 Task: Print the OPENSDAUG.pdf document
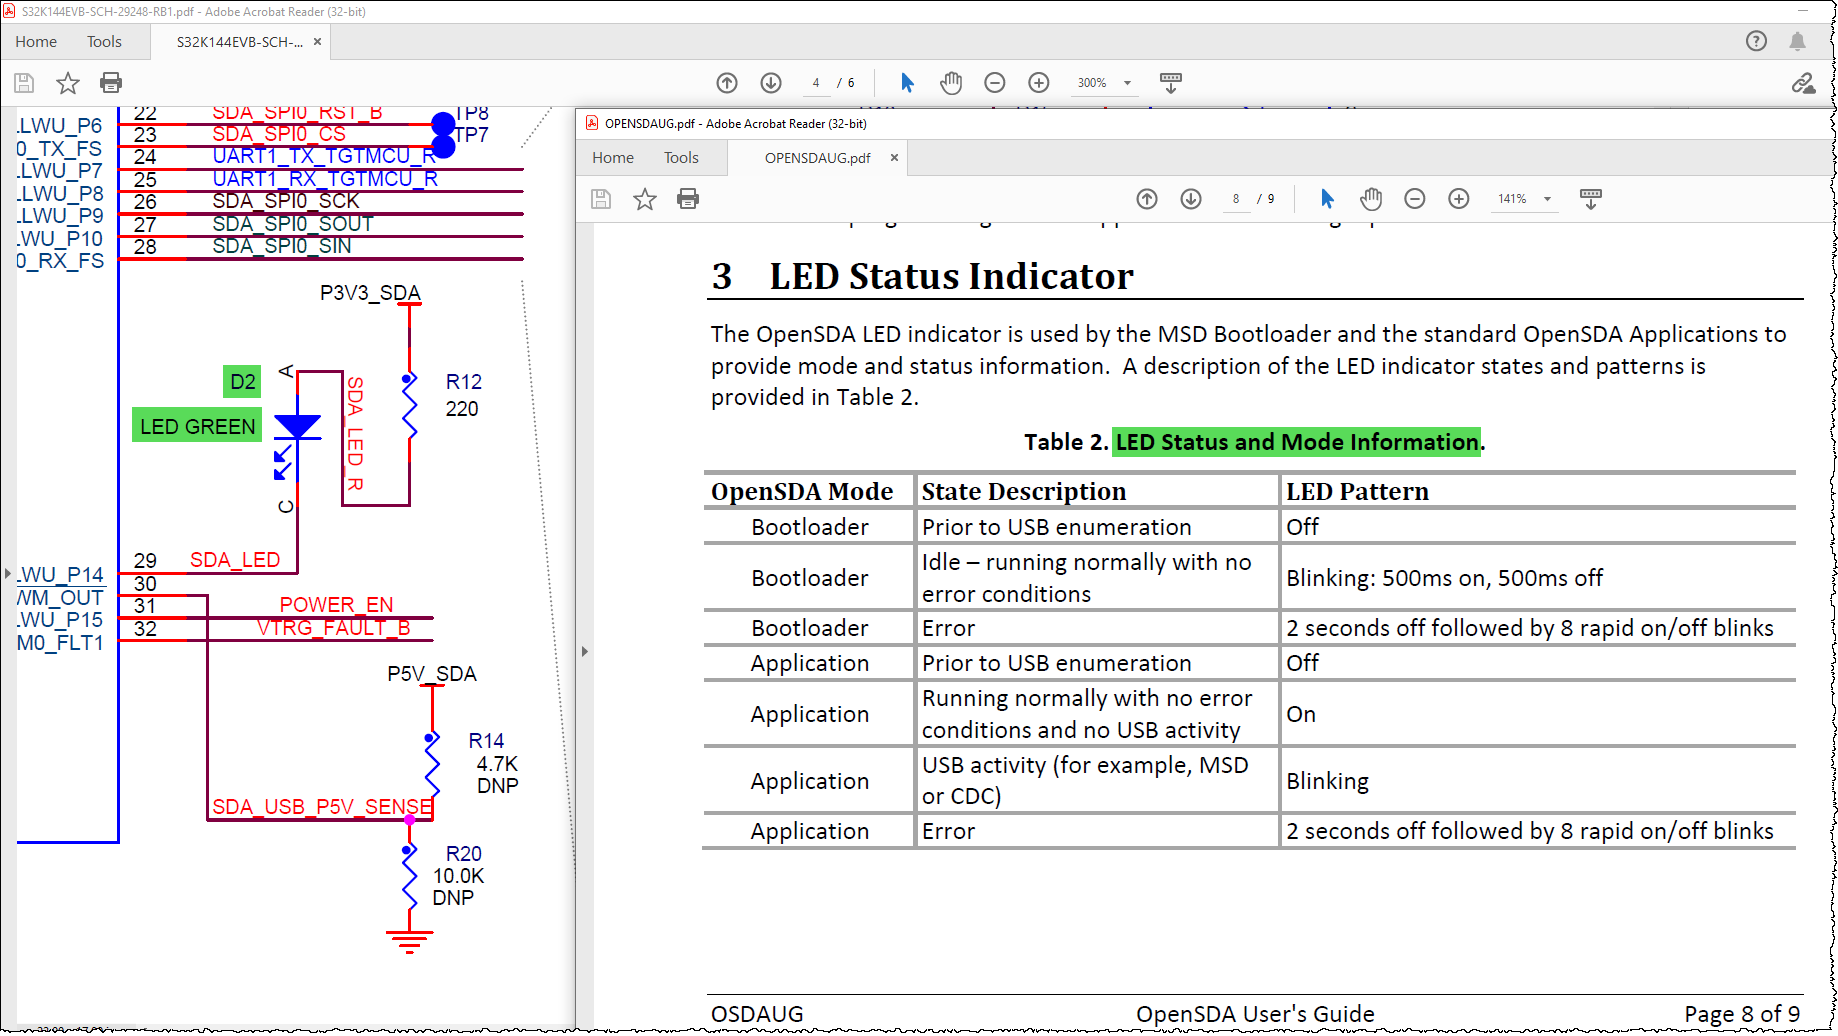tap(688, 199)
